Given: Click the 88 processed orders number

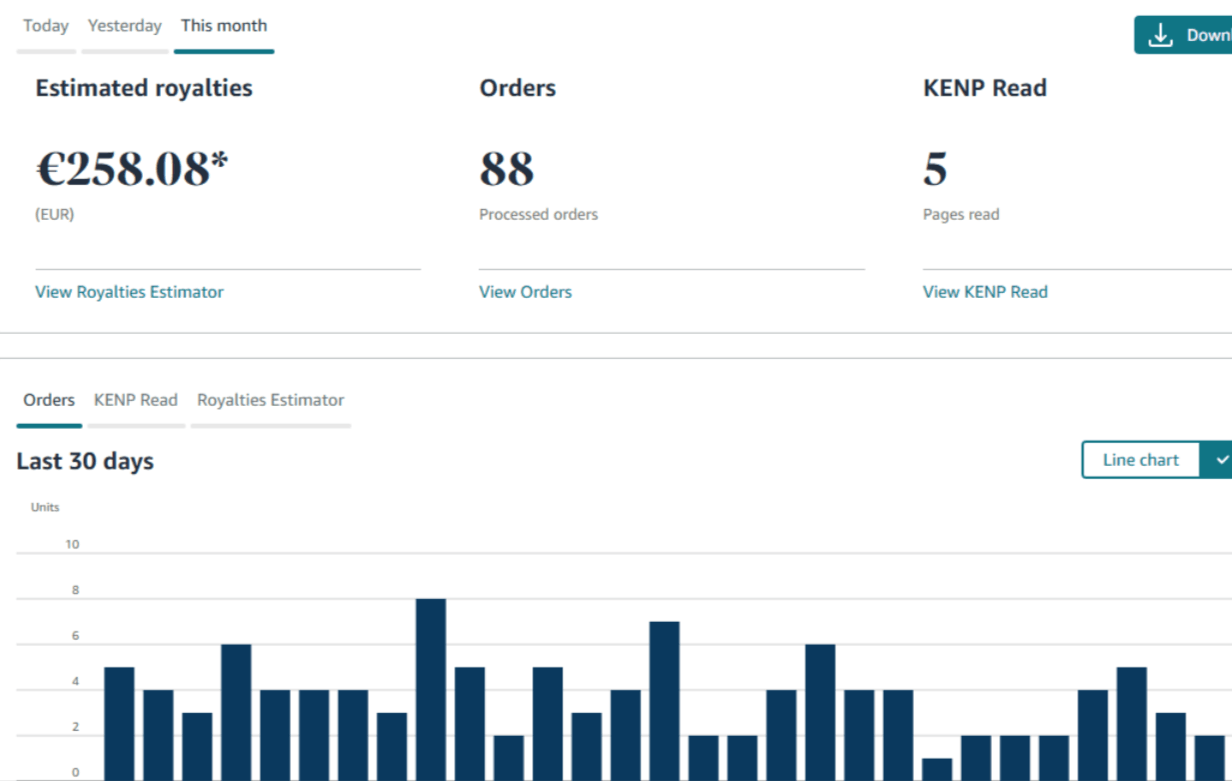Looking at the screenshot, I should point(507,169).
